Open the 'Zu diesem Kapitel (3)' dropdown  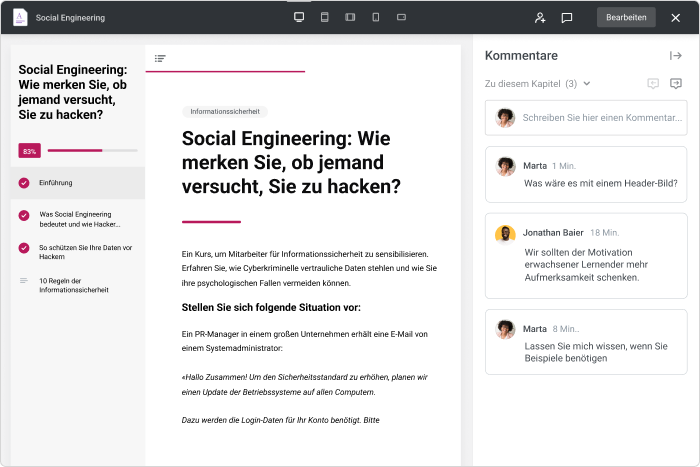click(538, 83)
